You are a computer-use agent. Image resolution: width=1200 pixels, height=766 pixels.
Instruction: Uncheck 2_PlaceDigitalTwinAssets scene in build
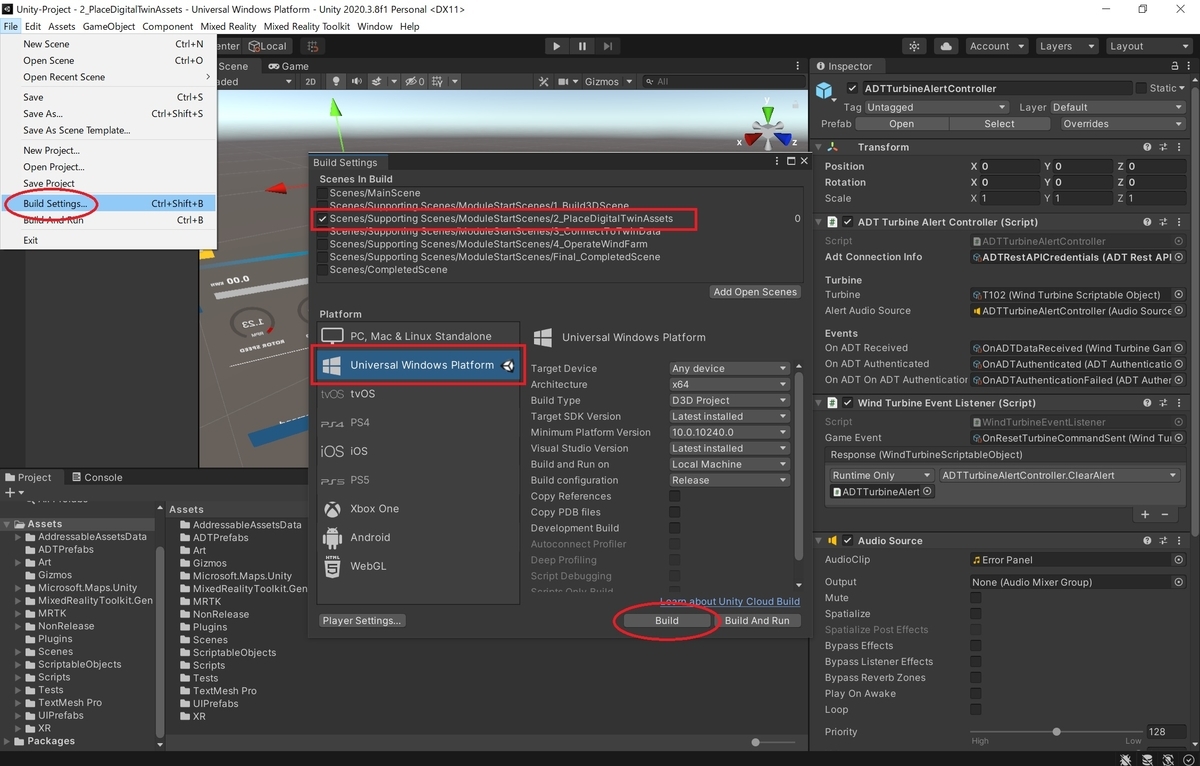click(323, 218)
